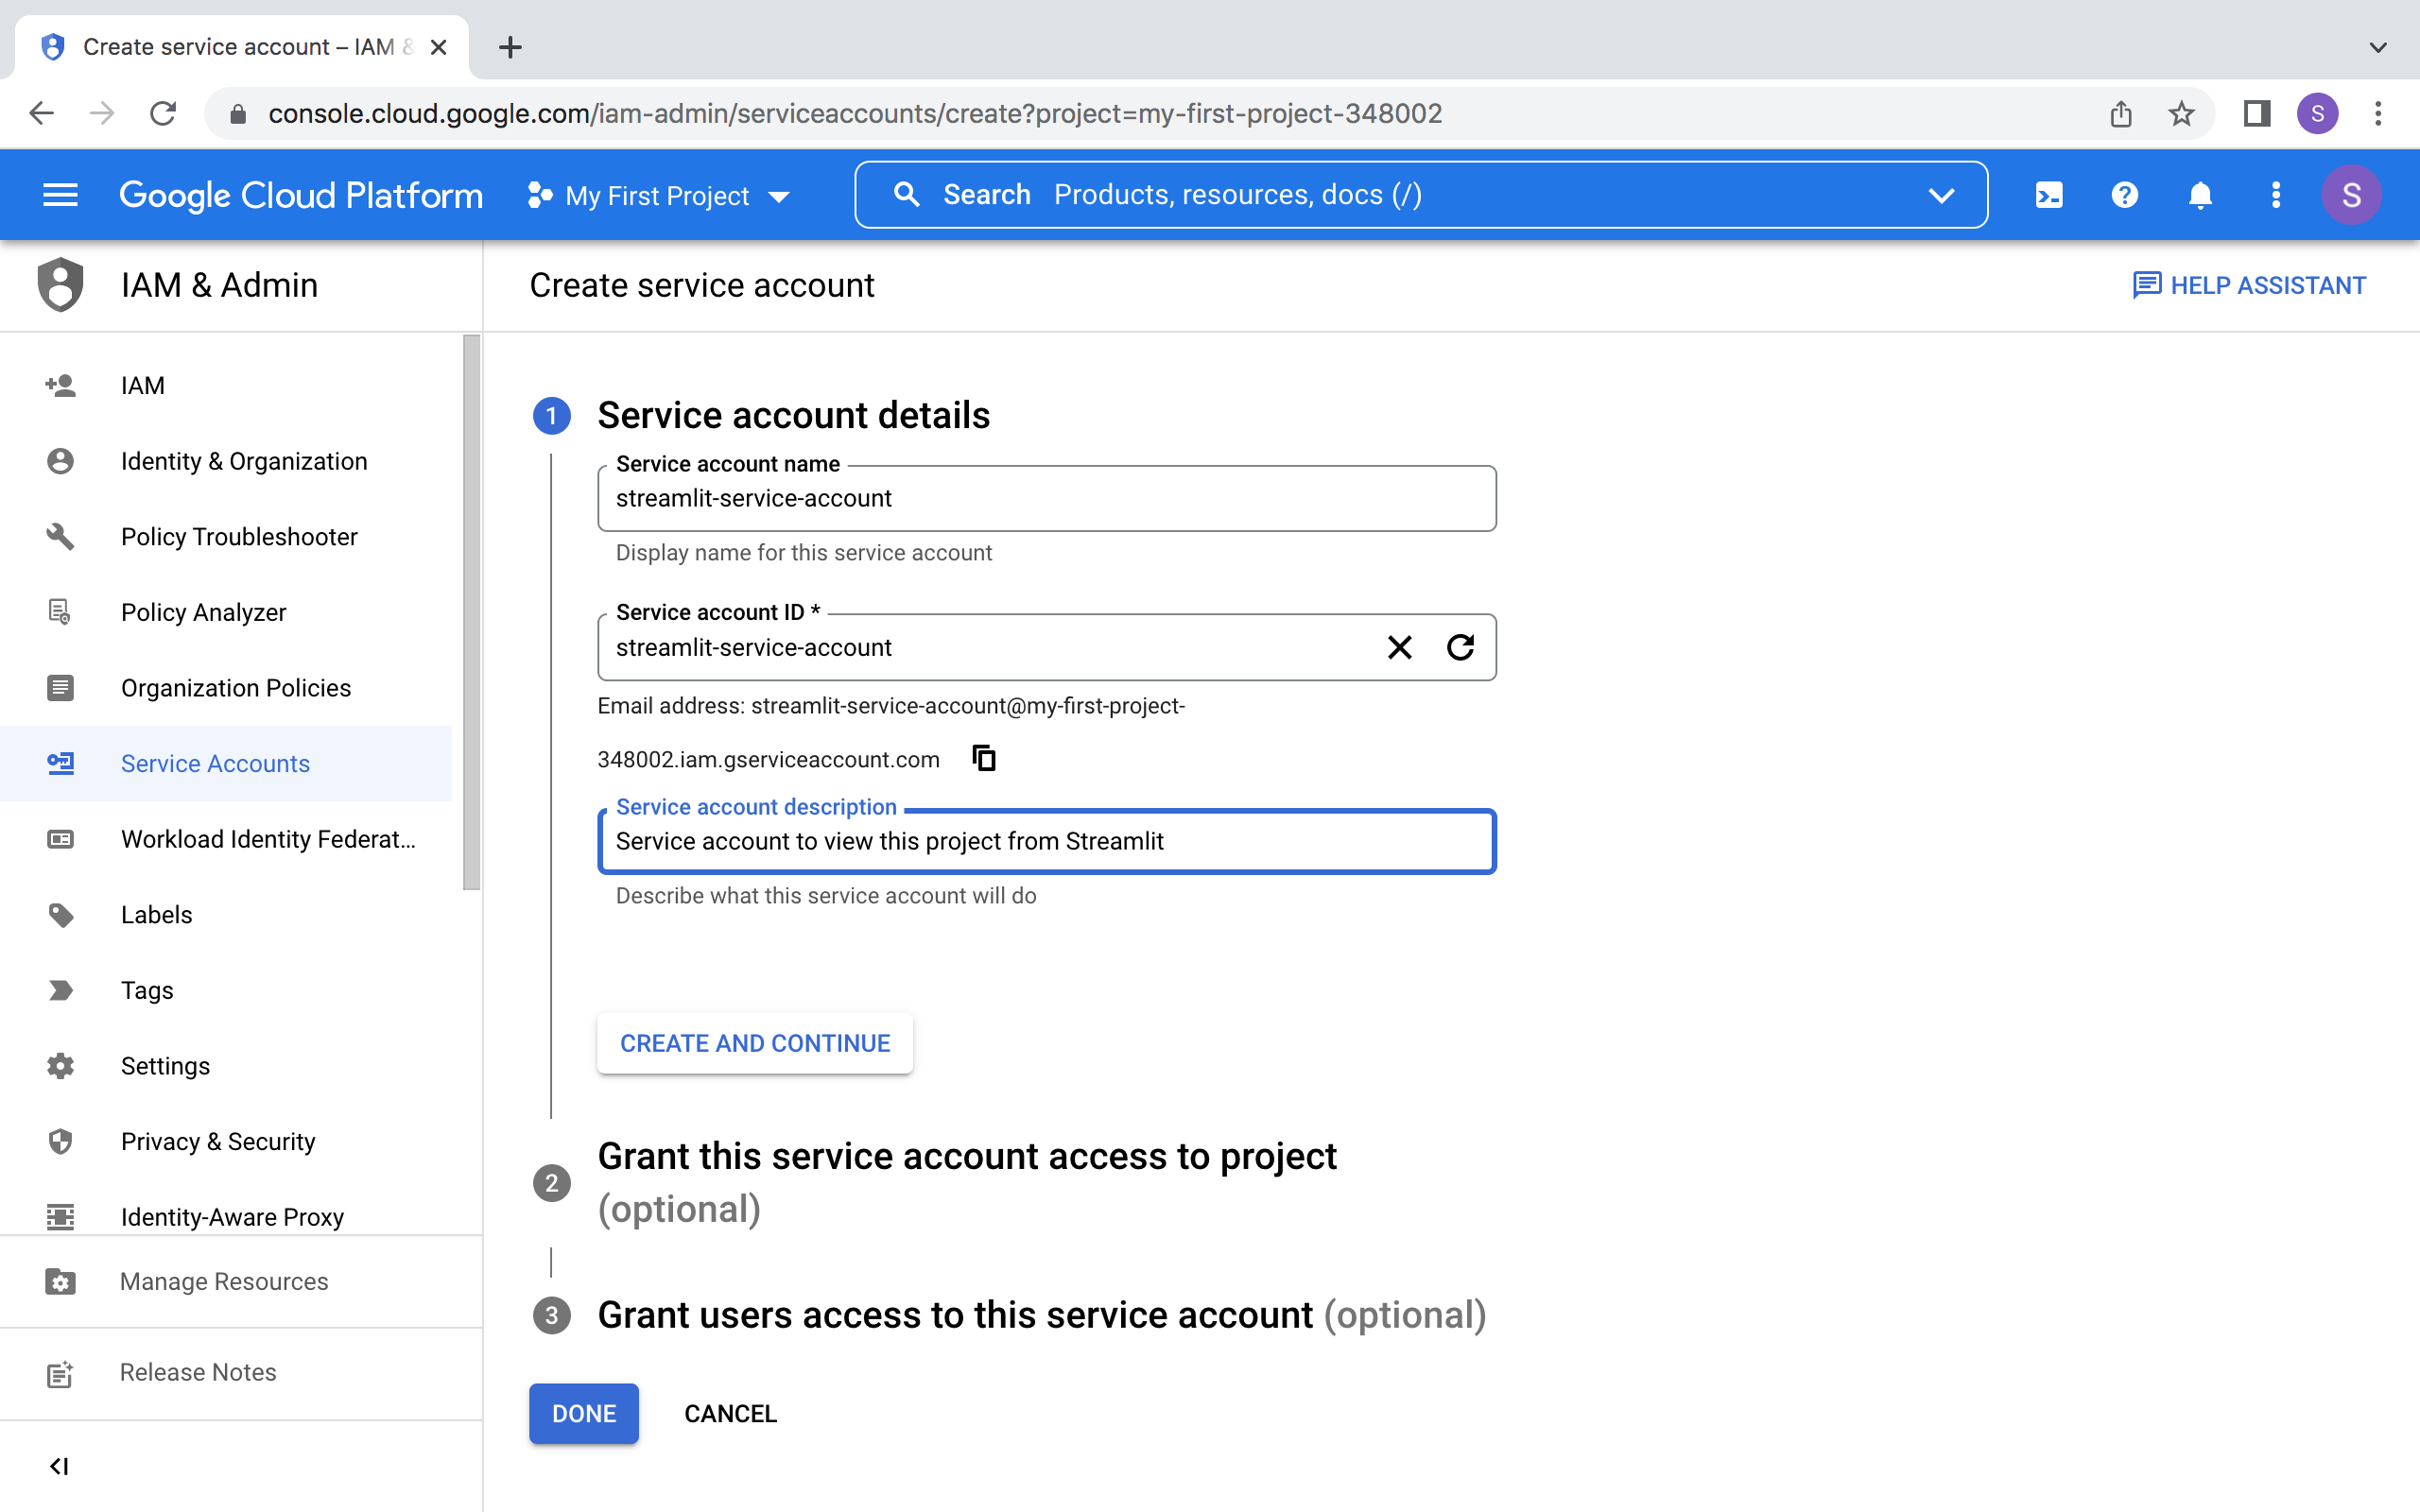Collapse the left sidebar panel
This screenshot has height=1512, width=2420.
pos(59,1466)
